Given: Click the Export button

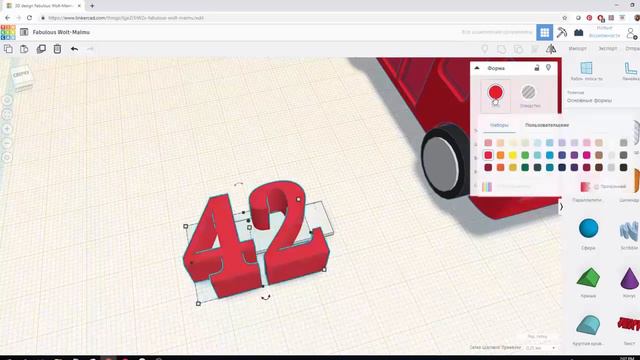Looking at the screenshot, I should [x=608, y=49].
